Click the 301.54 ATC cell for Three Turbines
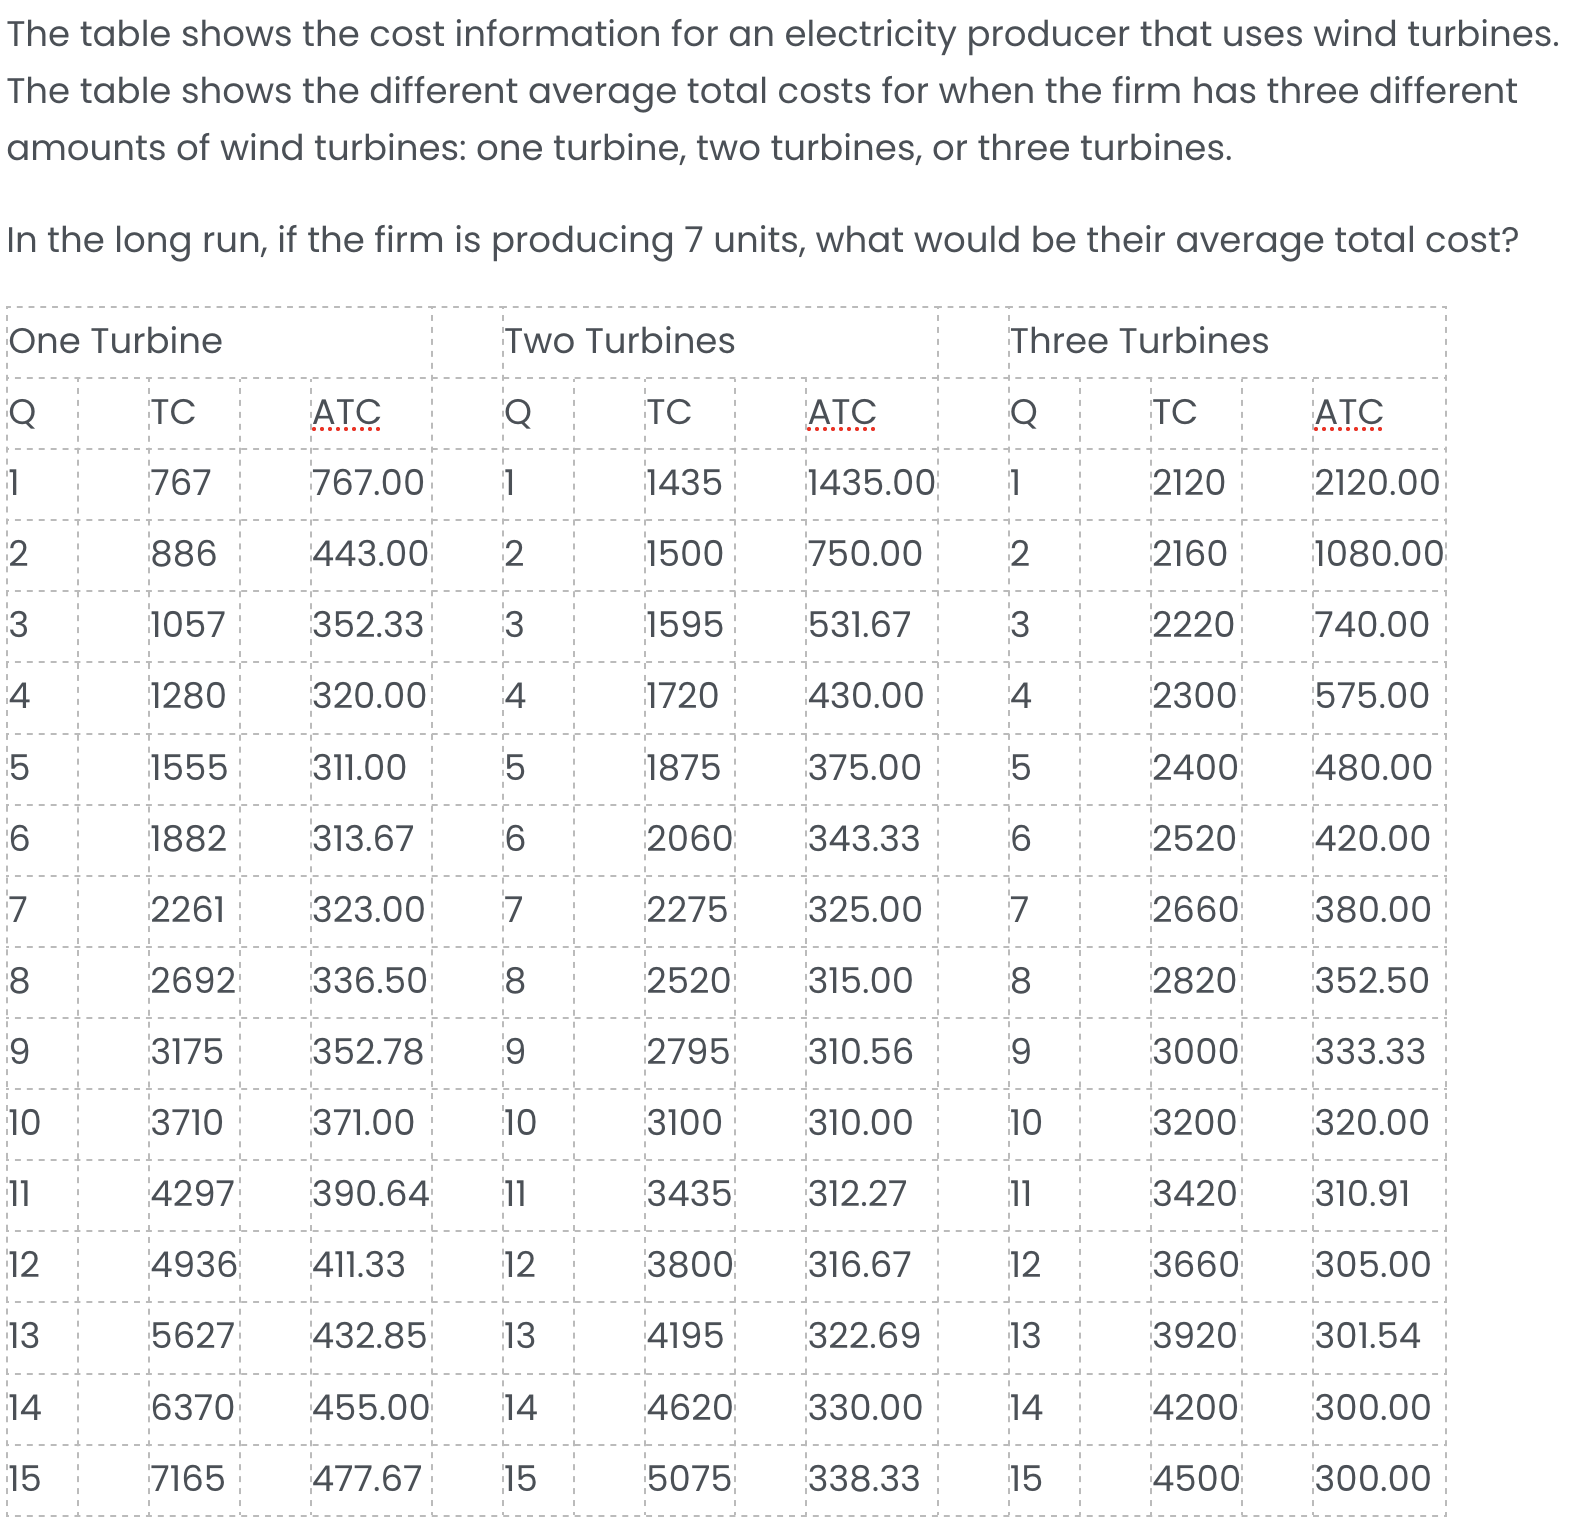 click(x=1367, y=1336)
